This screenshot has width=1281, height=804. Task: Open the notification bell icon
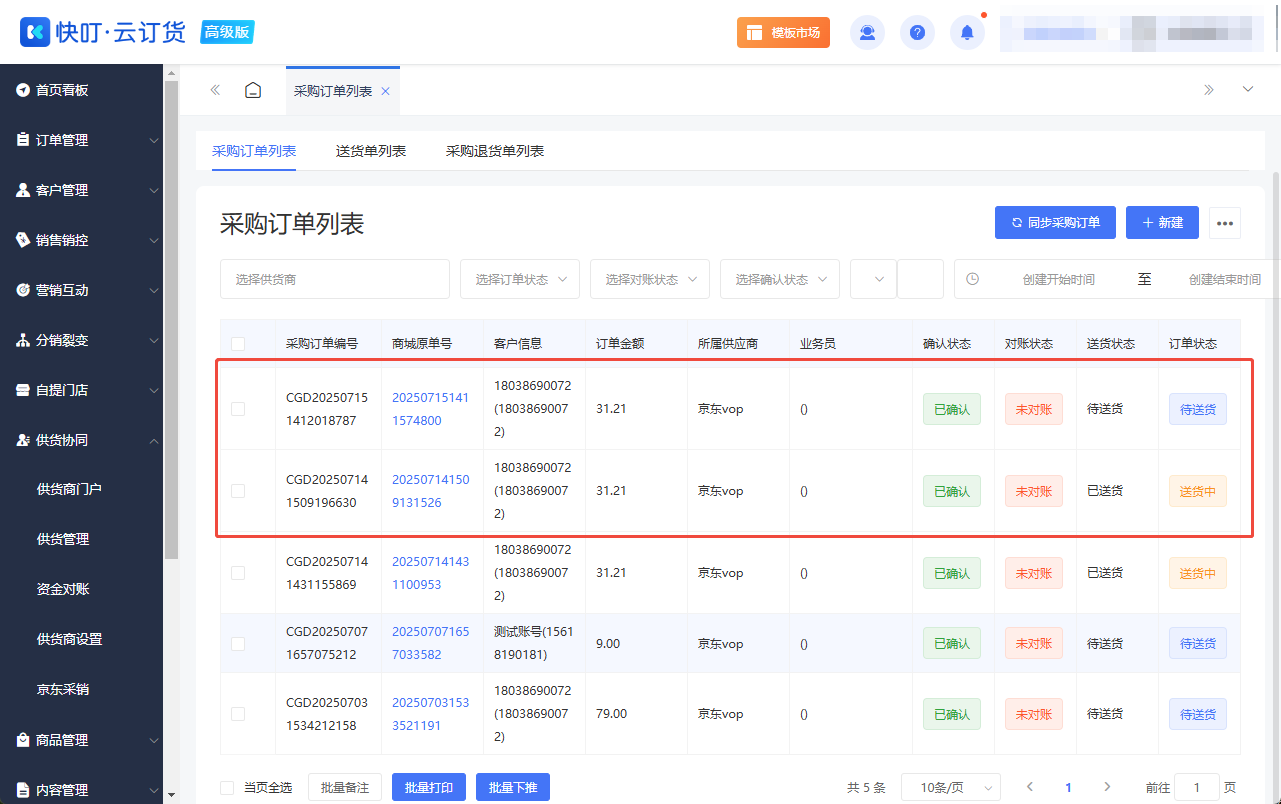pyautogui.click(x=967, y=32)
